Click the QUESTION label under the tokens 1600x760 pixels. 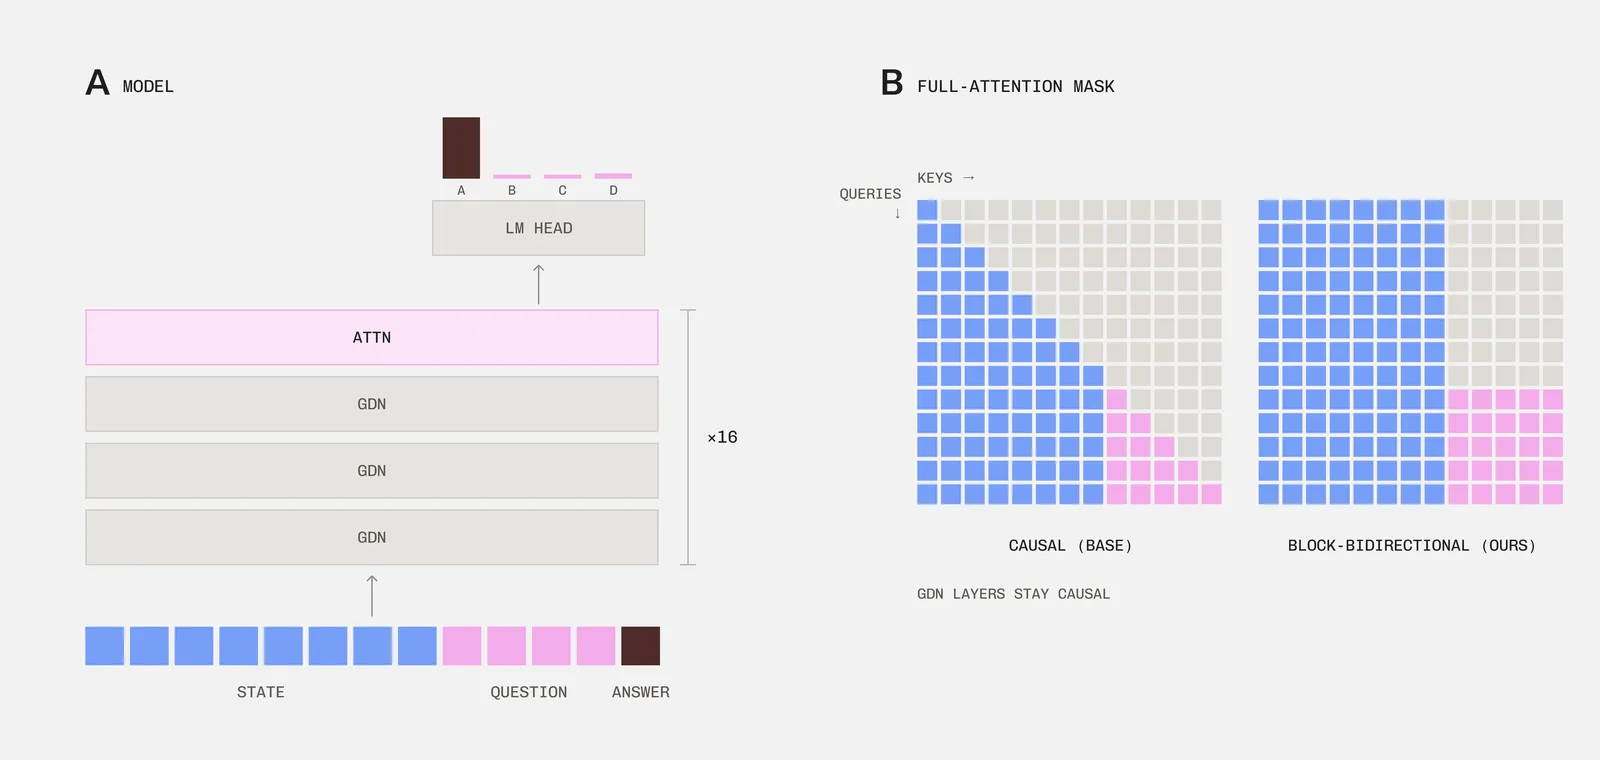528,692
